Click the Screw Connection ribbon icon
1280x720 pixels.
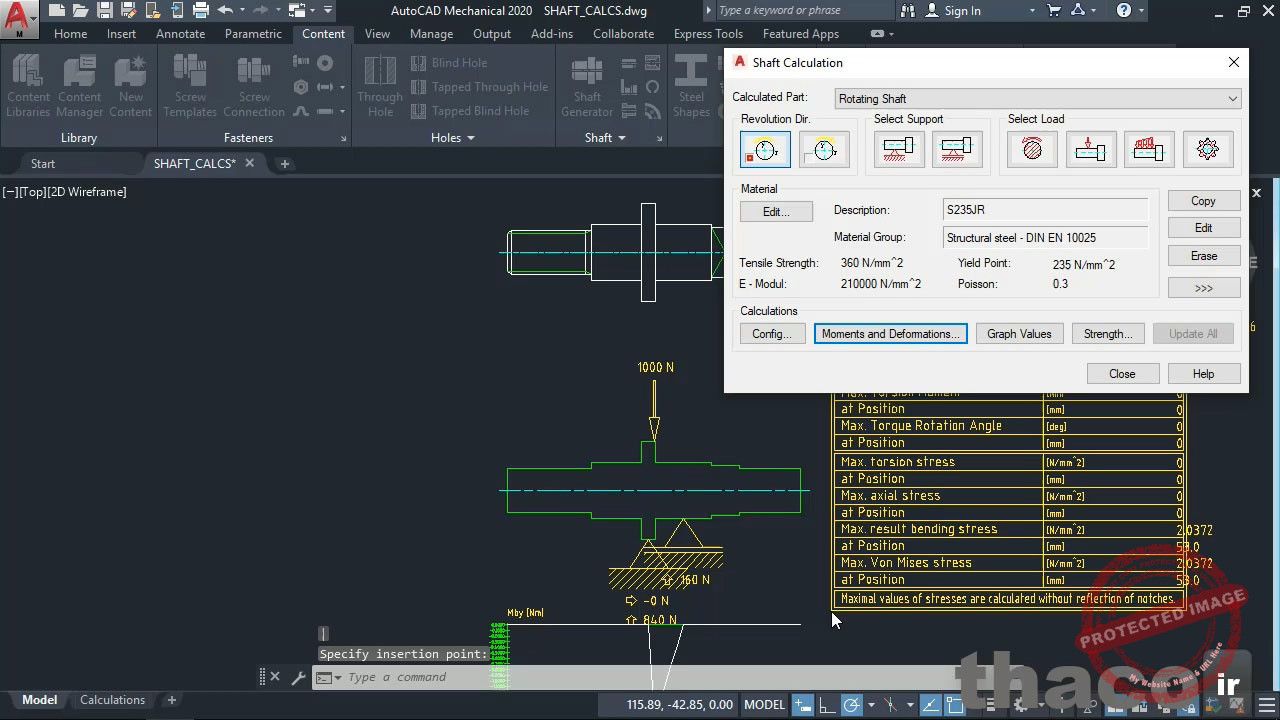tap(254, 86)
